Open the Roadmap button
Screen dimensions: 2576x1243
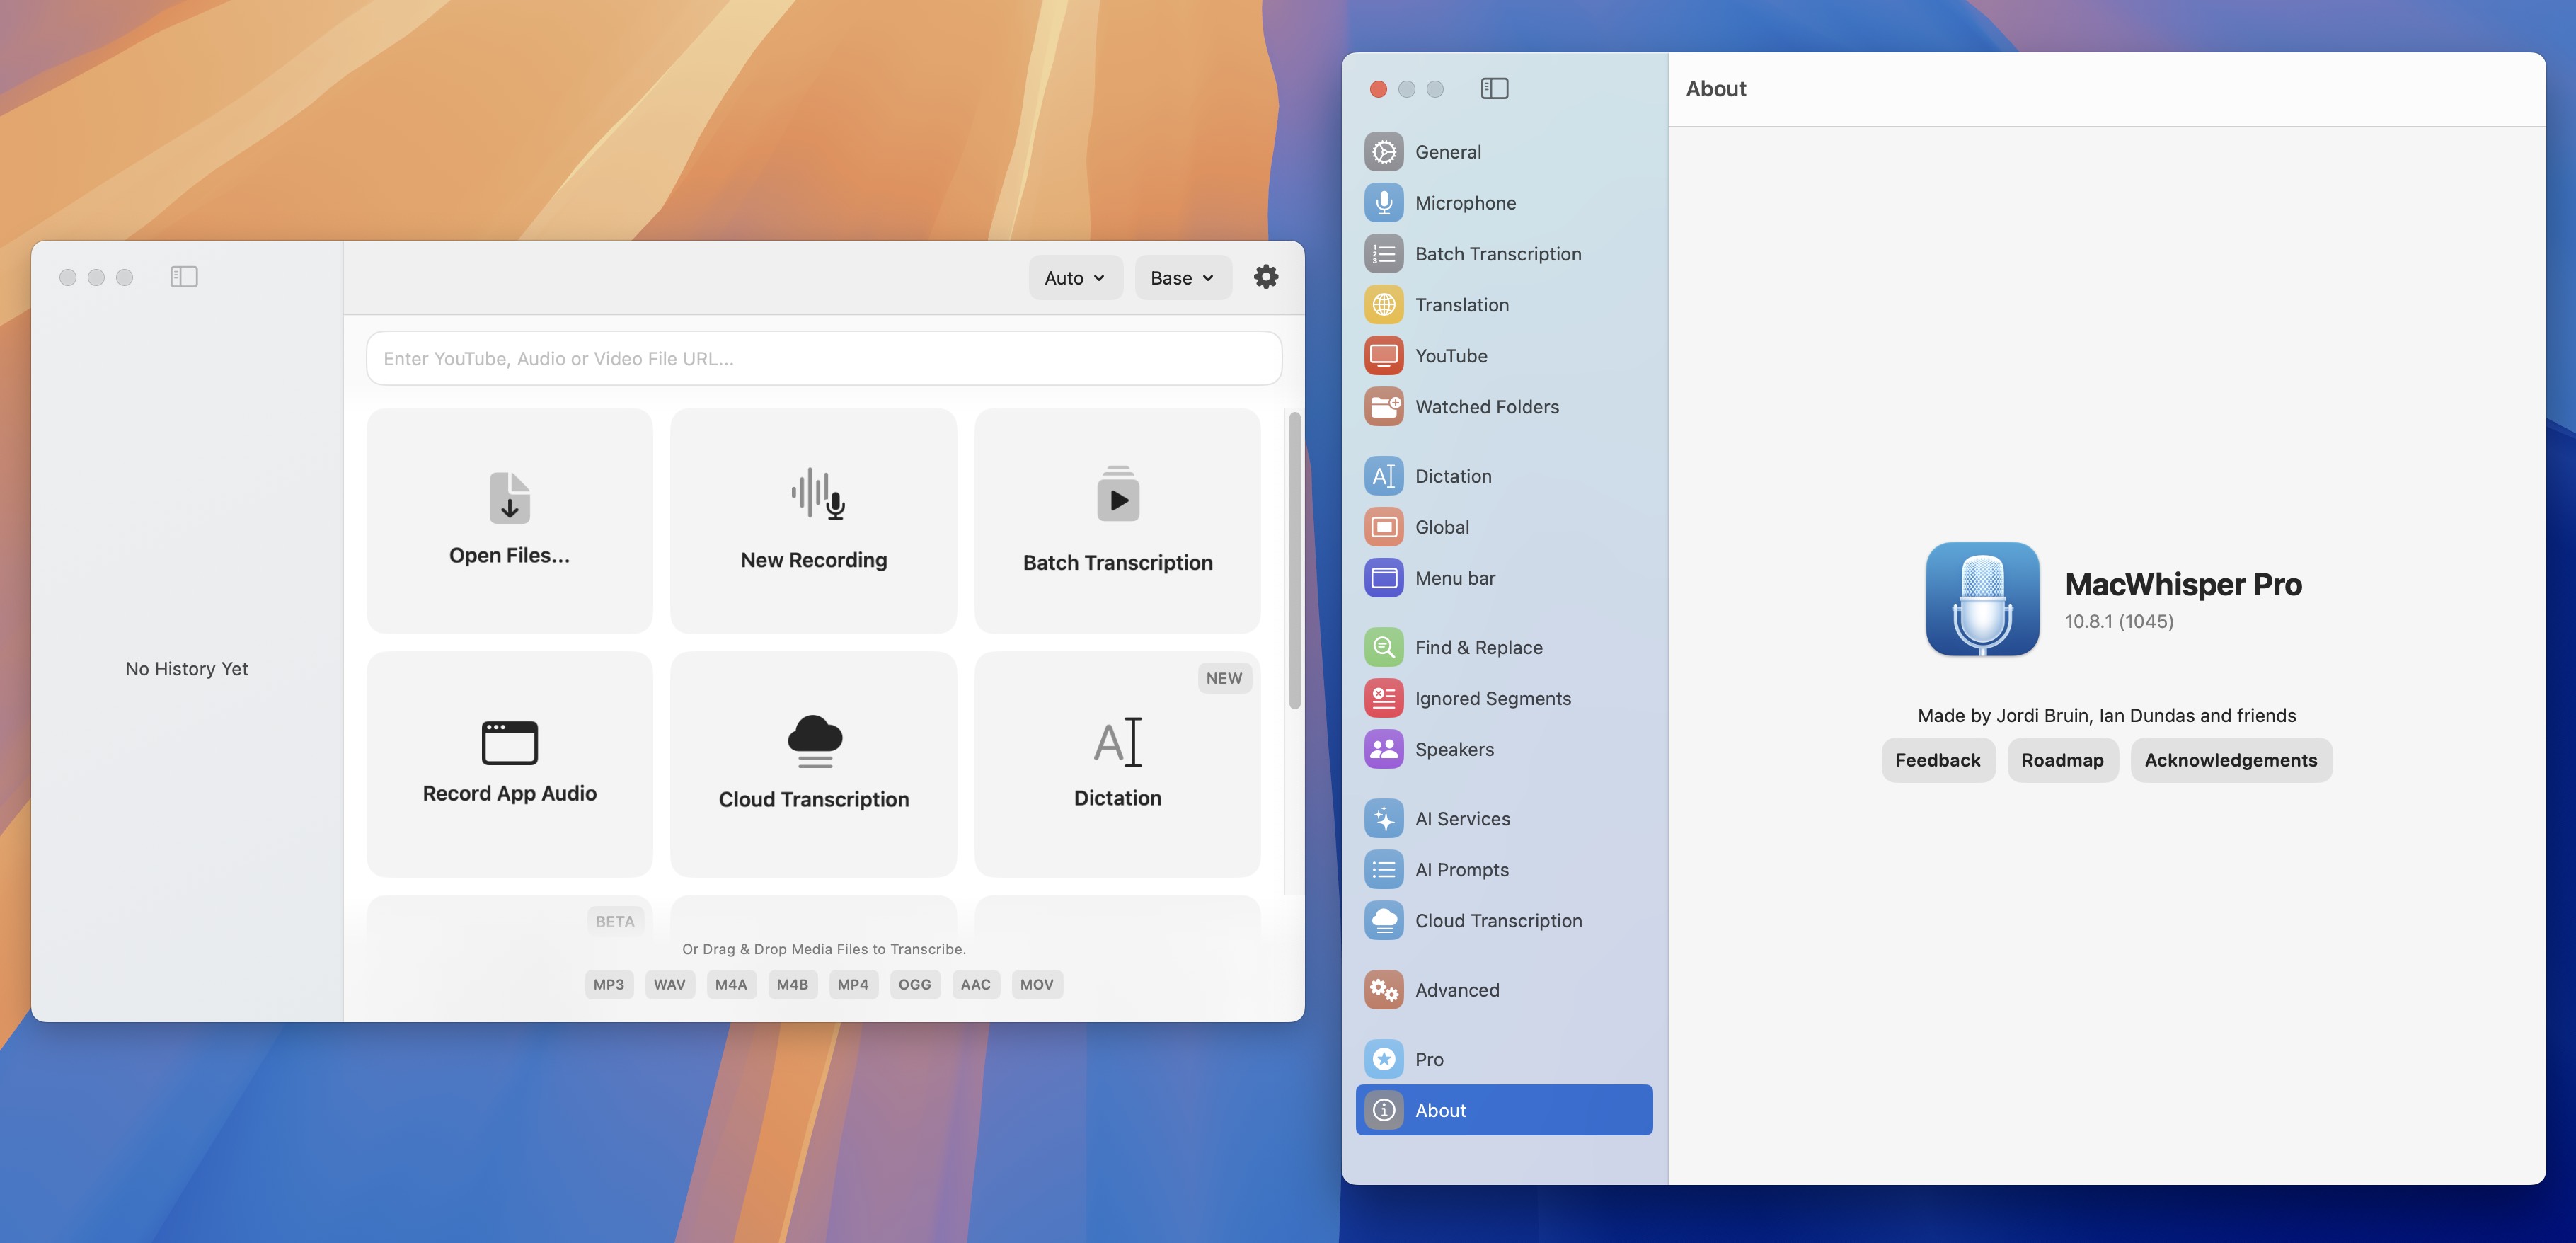[x=2062, y=760]
